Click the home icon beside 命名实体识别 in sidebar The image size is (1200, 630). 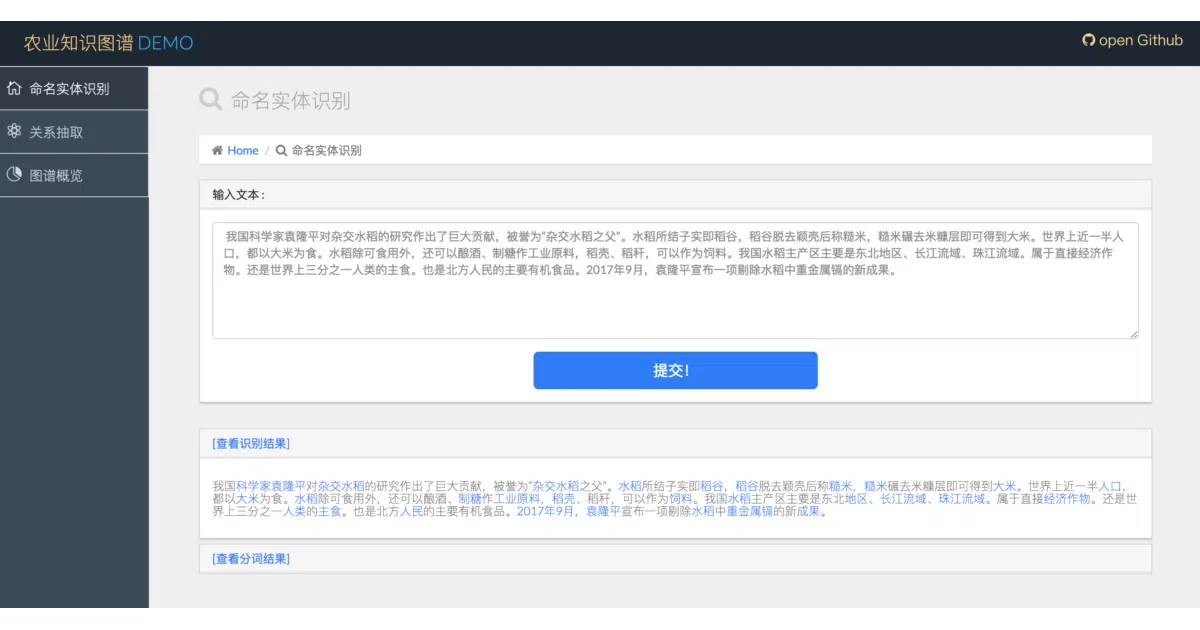point(14,88)
